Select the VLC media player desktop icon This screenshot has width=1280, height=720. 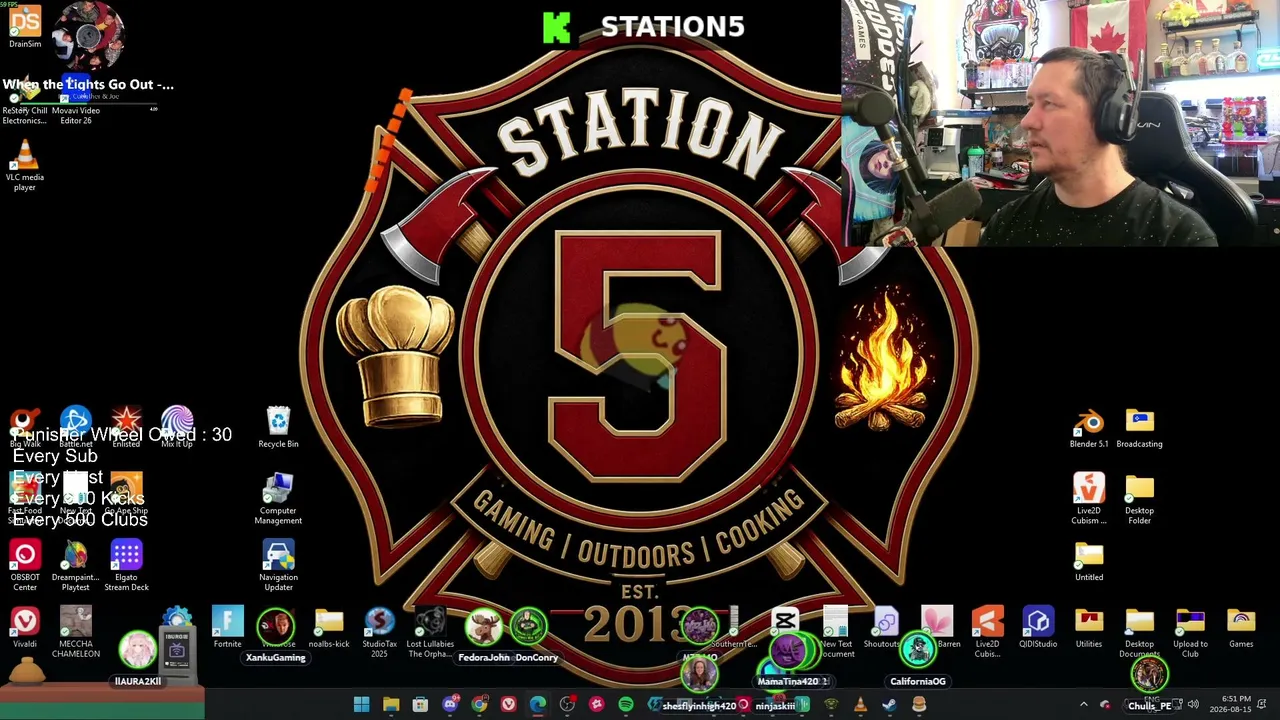coord(25,165)
